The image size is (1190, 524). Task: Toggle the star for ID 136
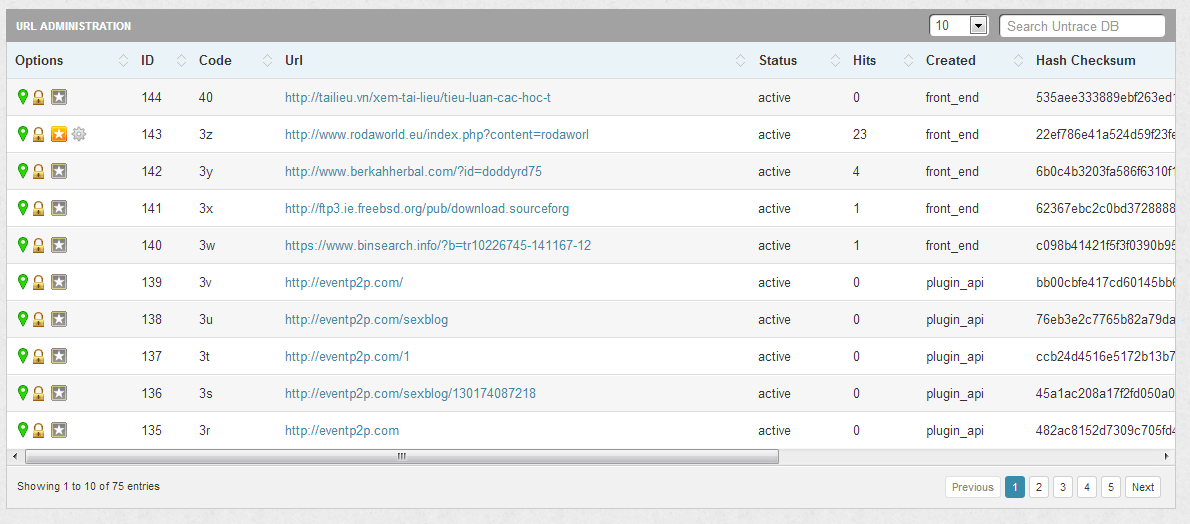coord(59,393)
